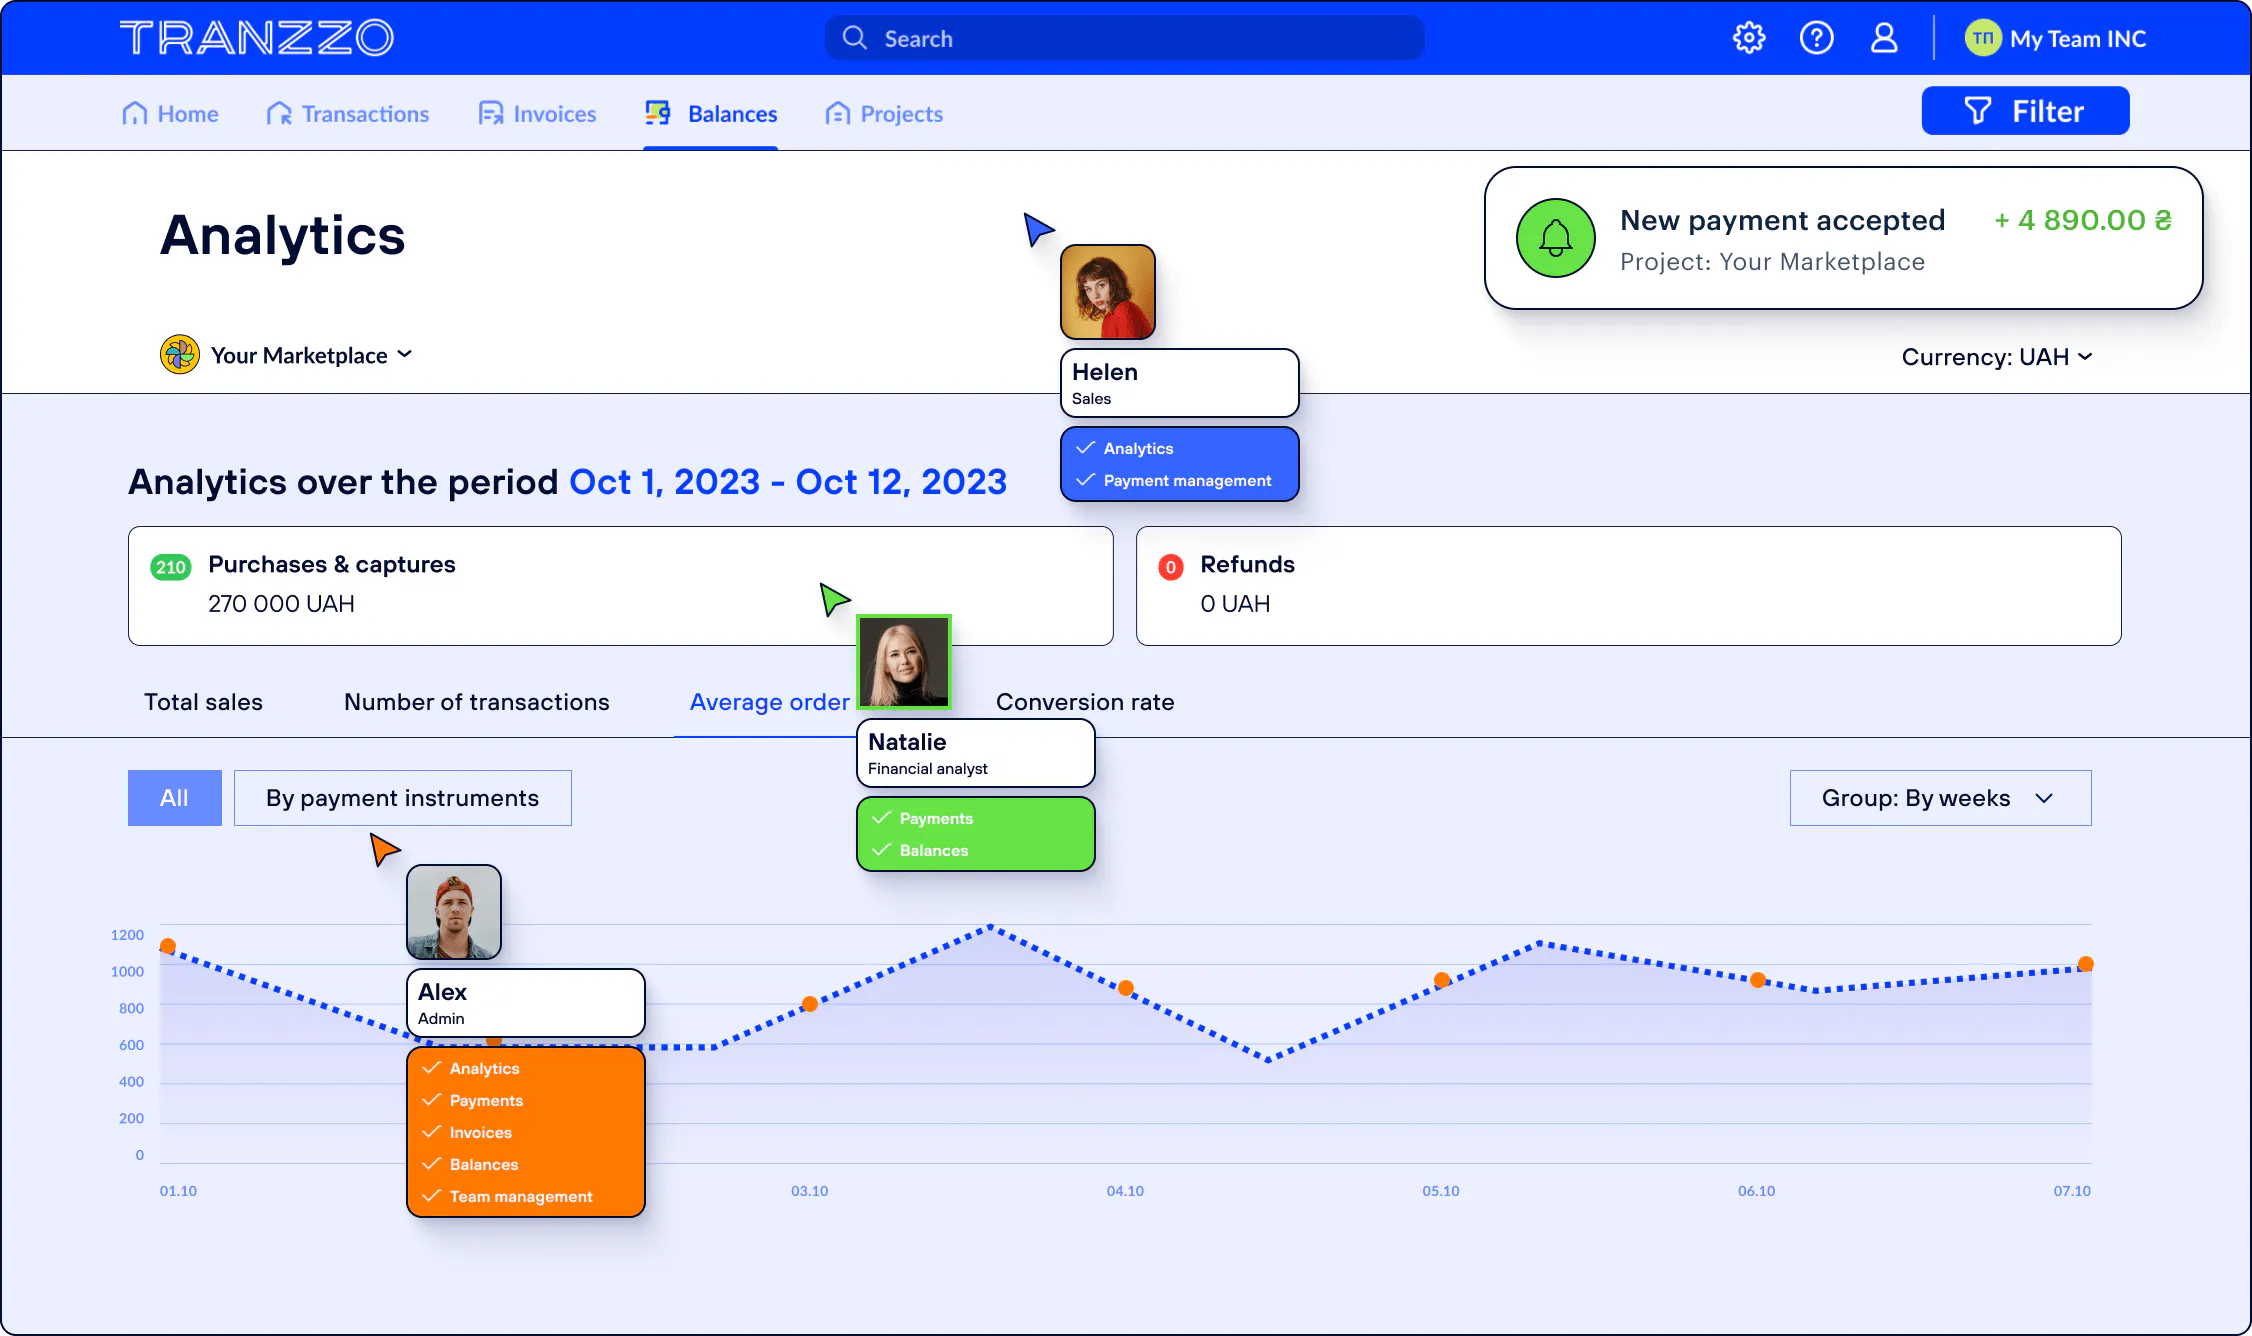Click the green notification bell icon
2252x1336 pixels.
click(x=1555, y=238)
